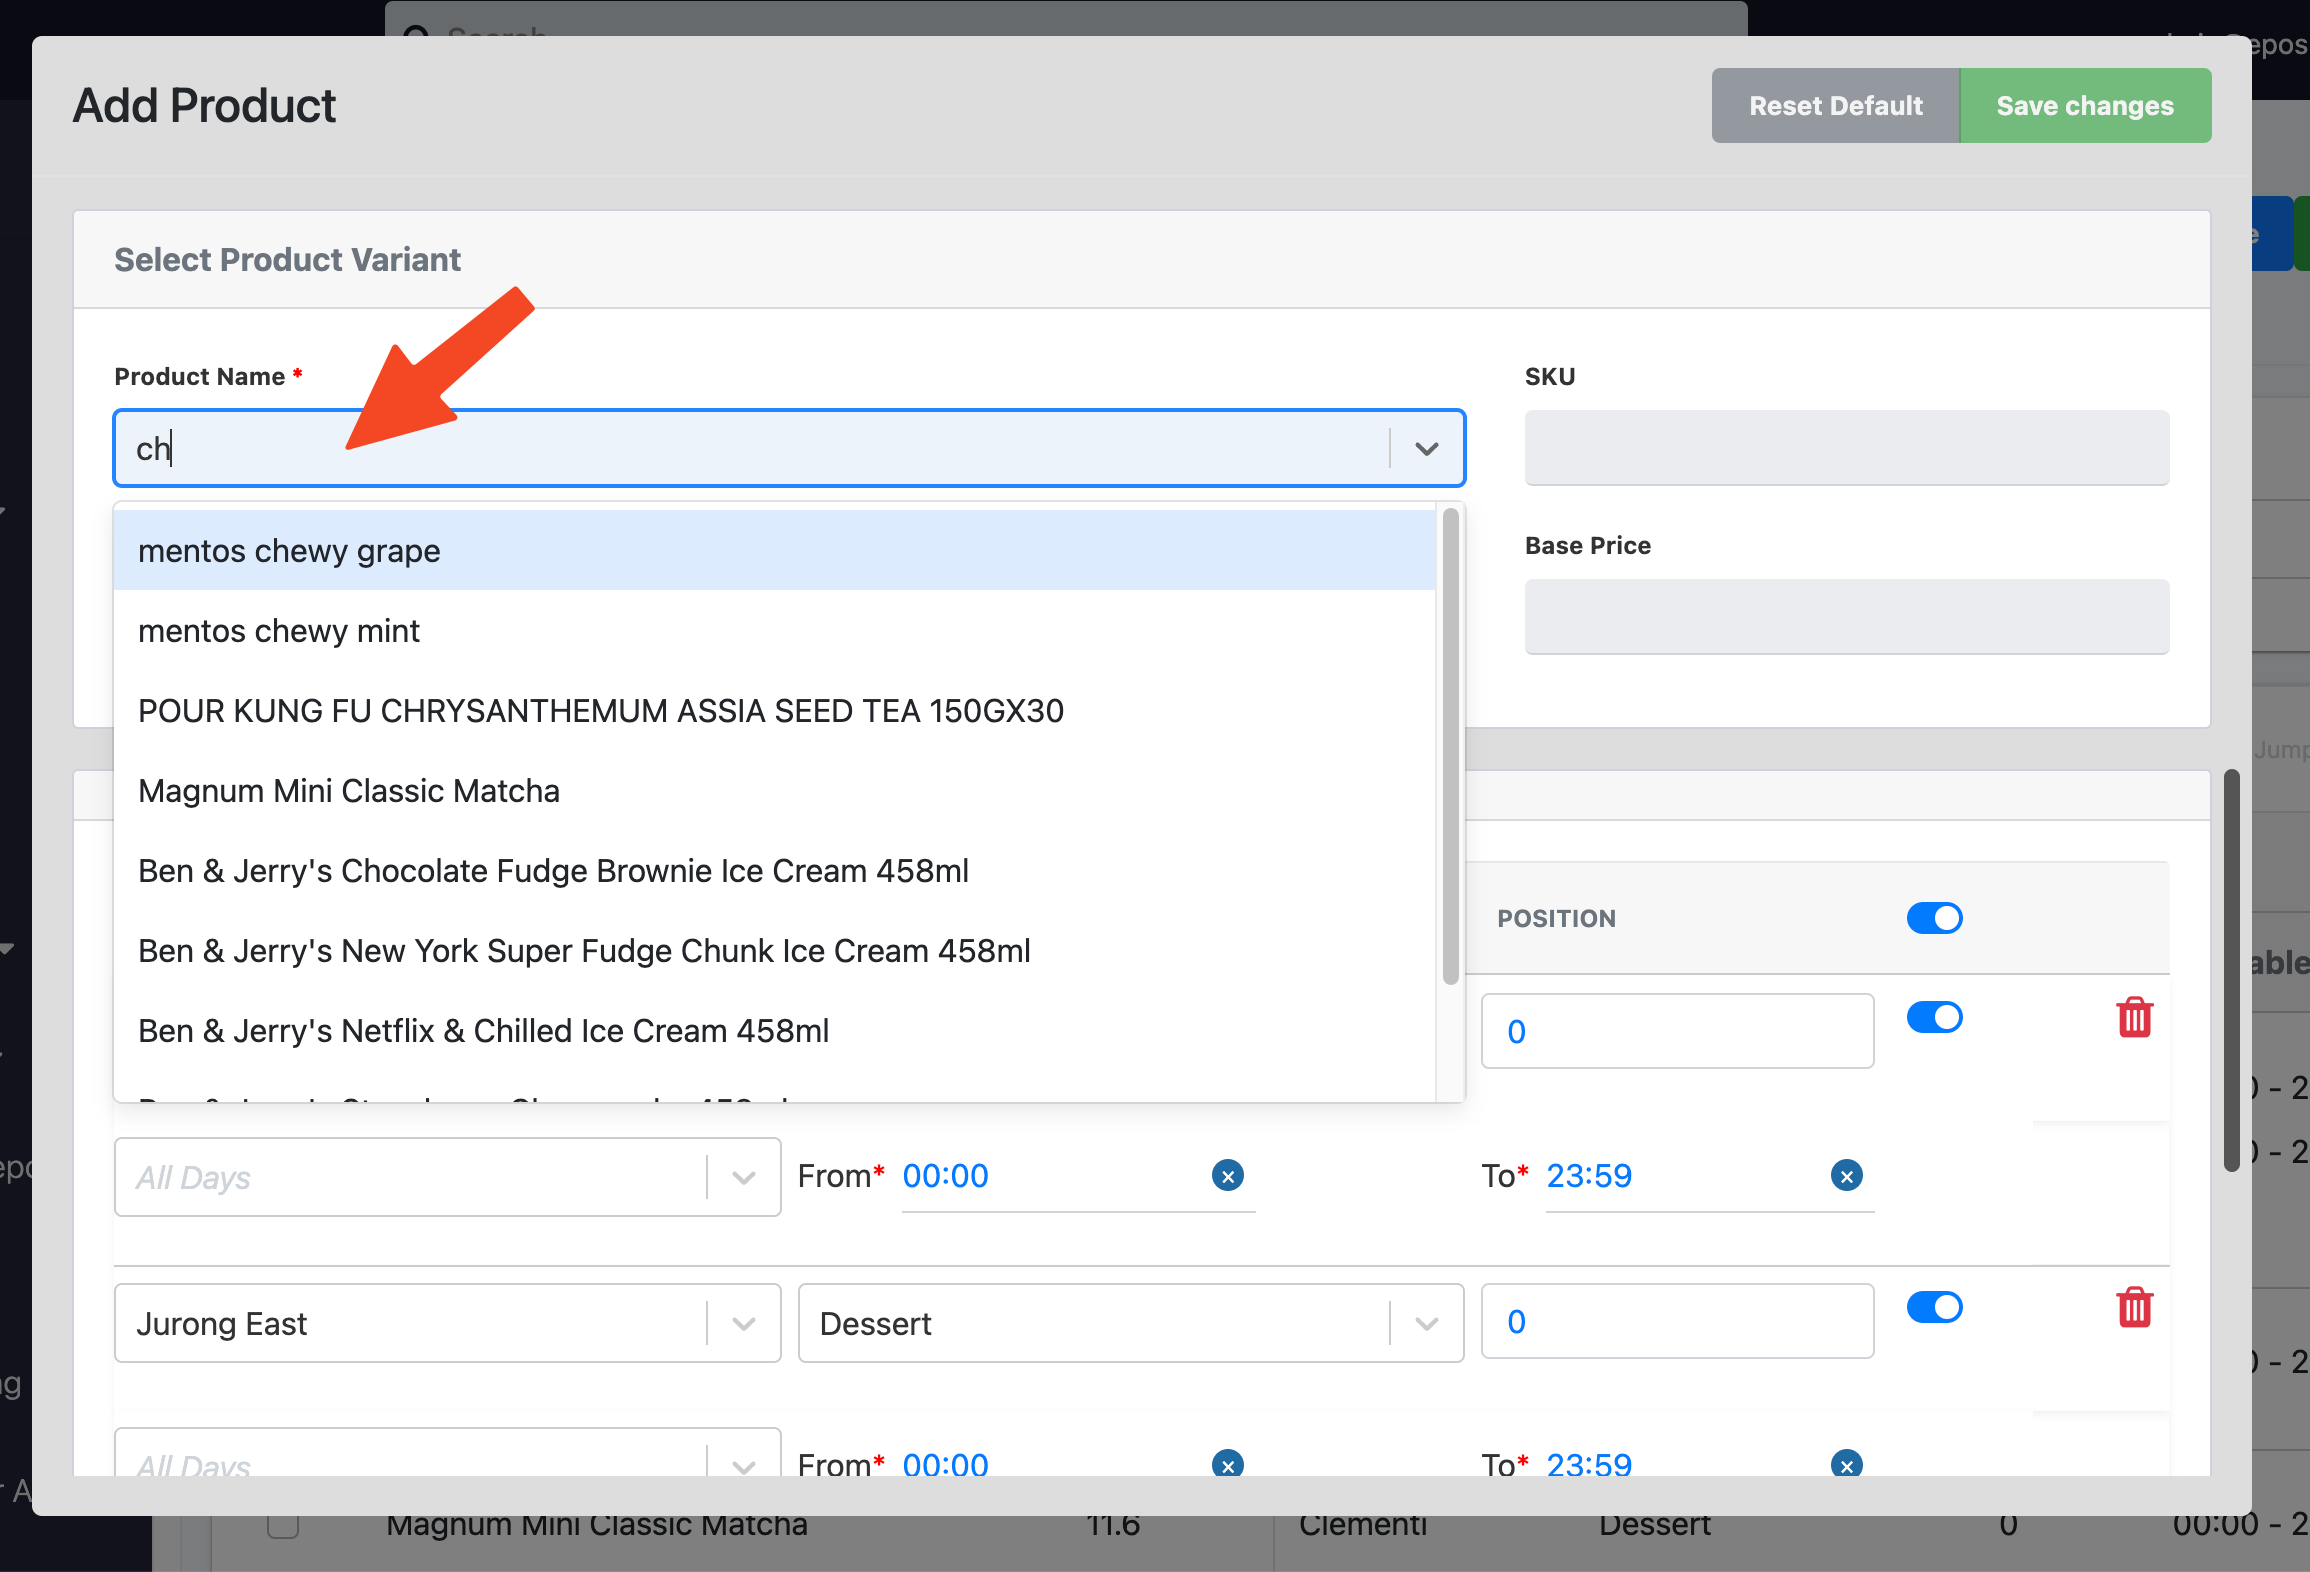The height and width of the screenshot is (1572, 2310).
Task: Click the dropdown list scrollbar
Action: coord(1450,746)
